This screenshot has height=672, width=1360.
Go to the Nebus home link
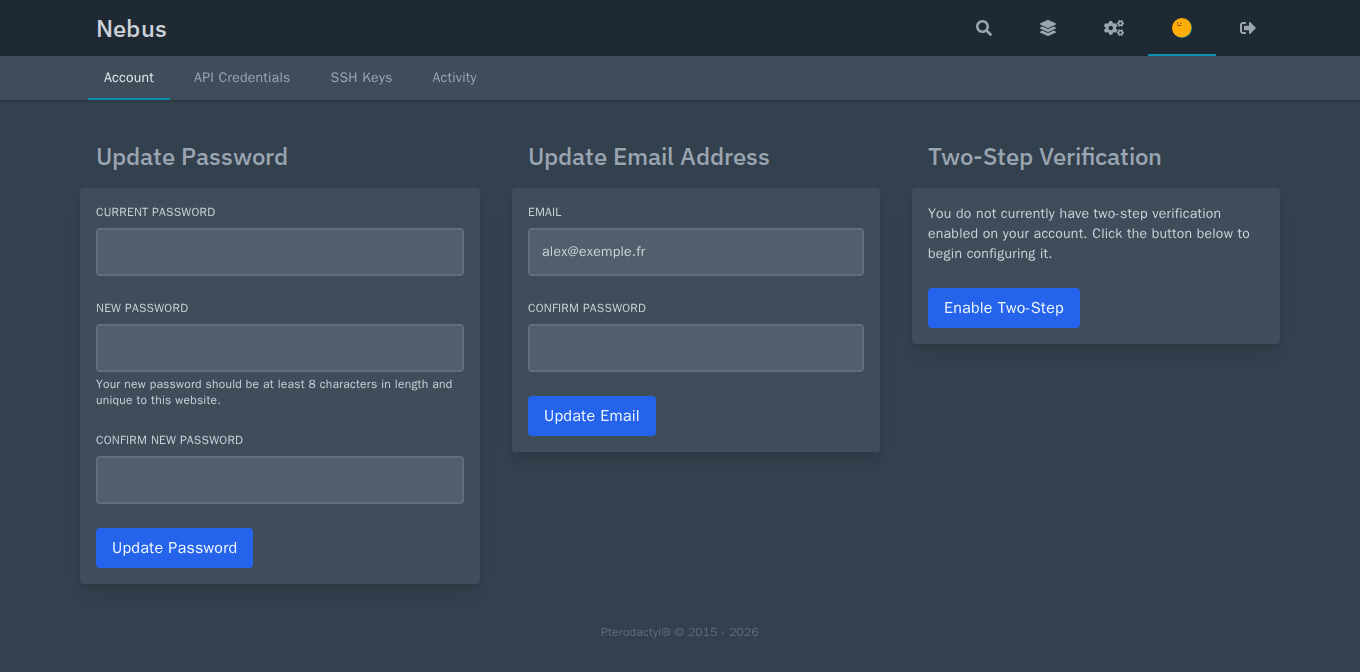[x=131, y=29]
